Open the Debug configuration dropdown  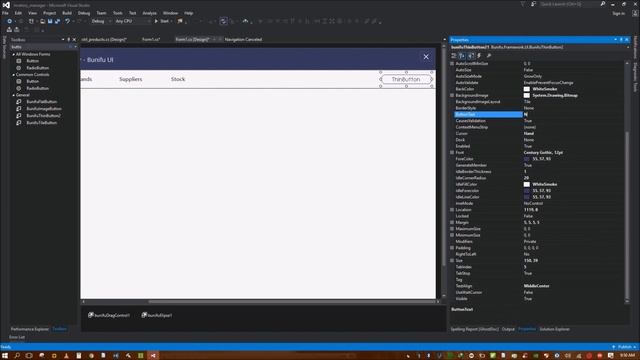(x=100, y=21)
